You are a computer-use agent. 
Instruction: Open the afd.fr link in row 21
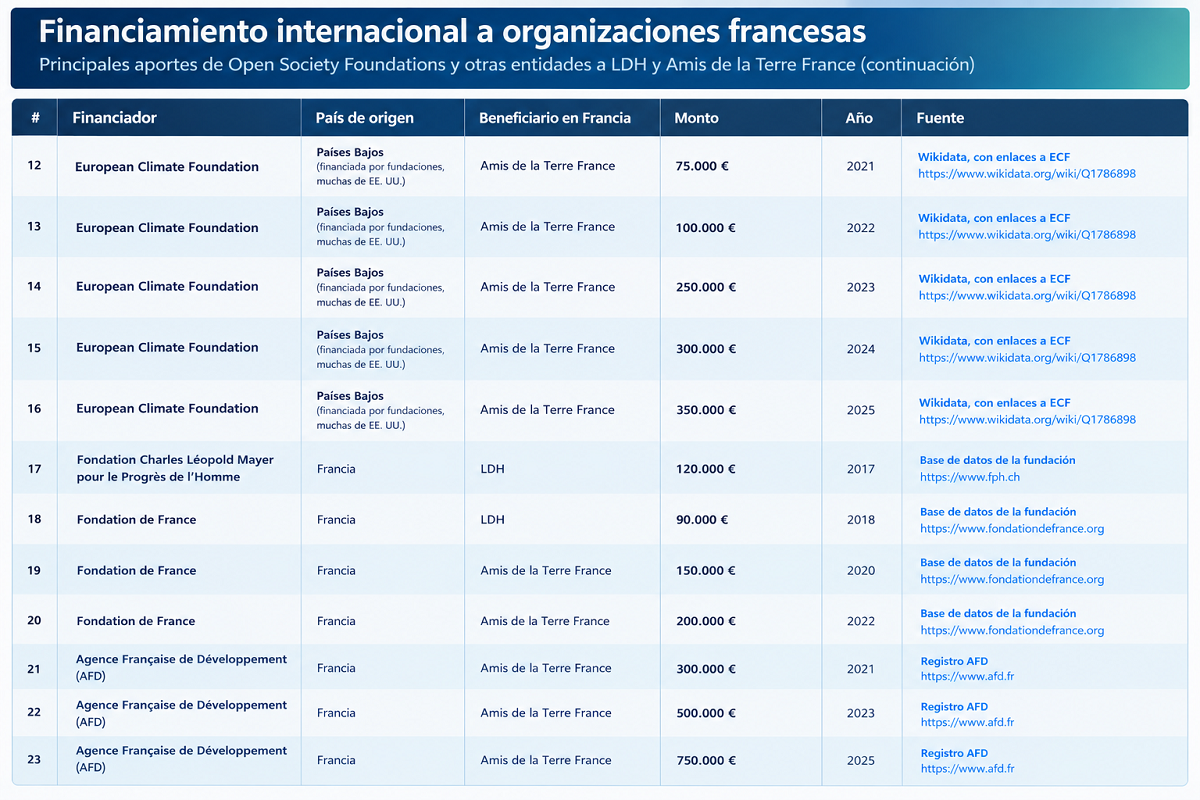967,677
